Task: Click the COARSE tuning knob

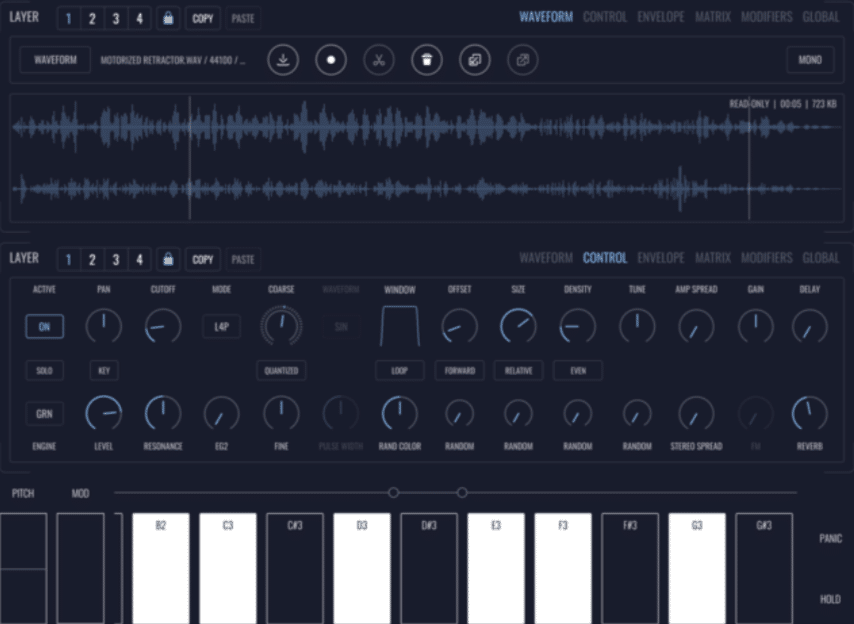Action: pos(281,326)
